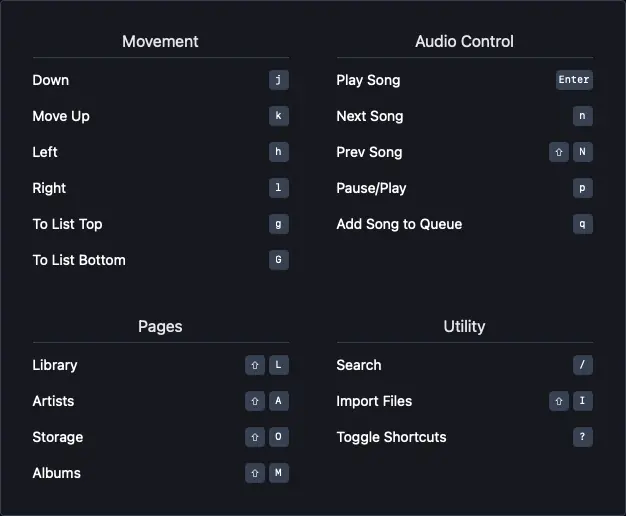This screenshot has width=626, height=516.
Task: Select the Movement section heading
Action: [160, 42]
